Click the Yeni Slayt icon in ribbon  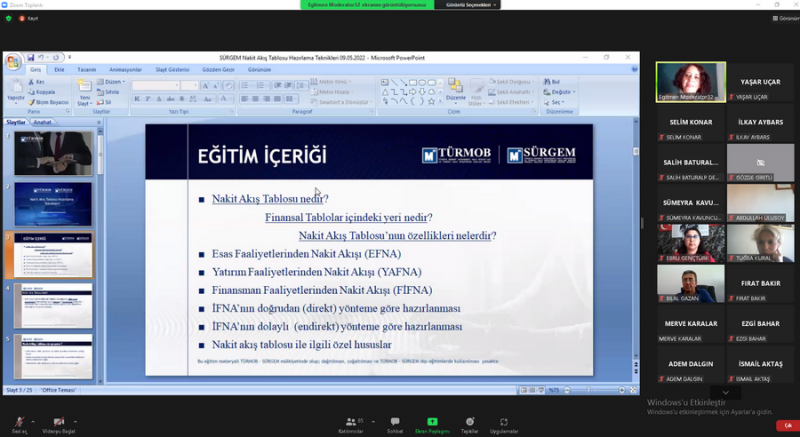point(85,93)
